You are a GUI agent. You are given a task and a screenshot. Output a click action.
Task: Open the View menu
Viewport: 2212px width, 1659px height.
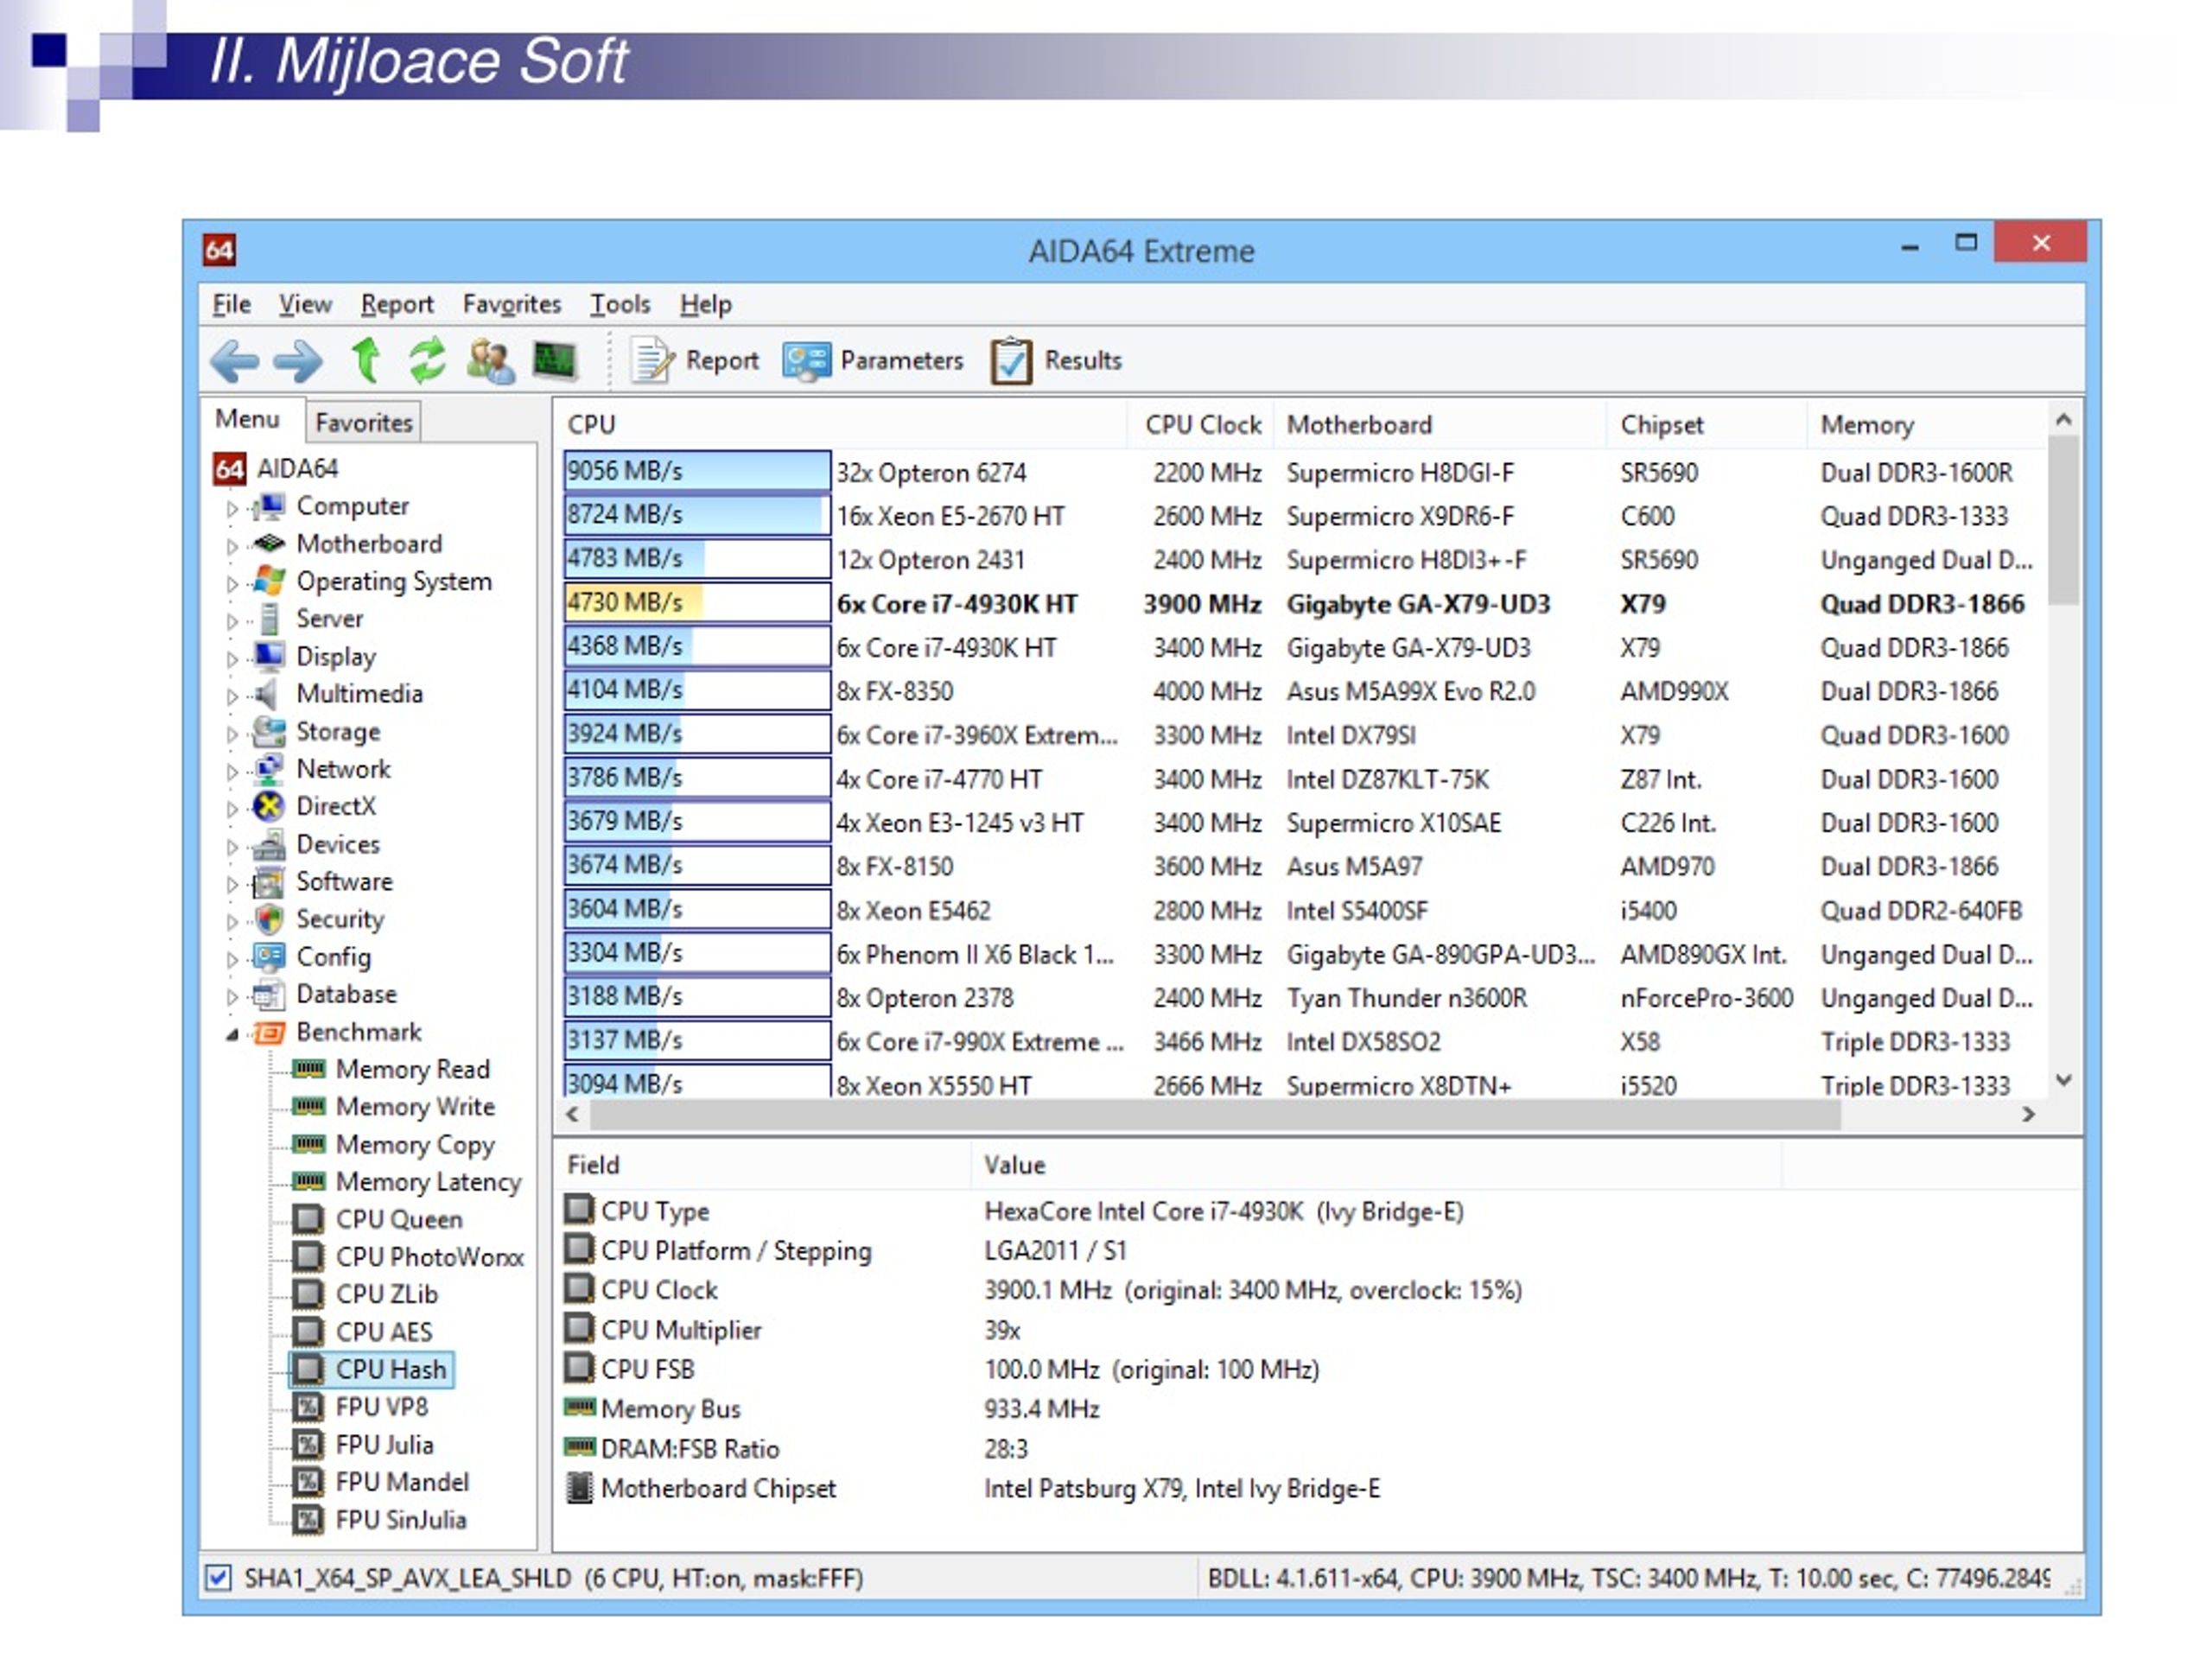point(305,304)
